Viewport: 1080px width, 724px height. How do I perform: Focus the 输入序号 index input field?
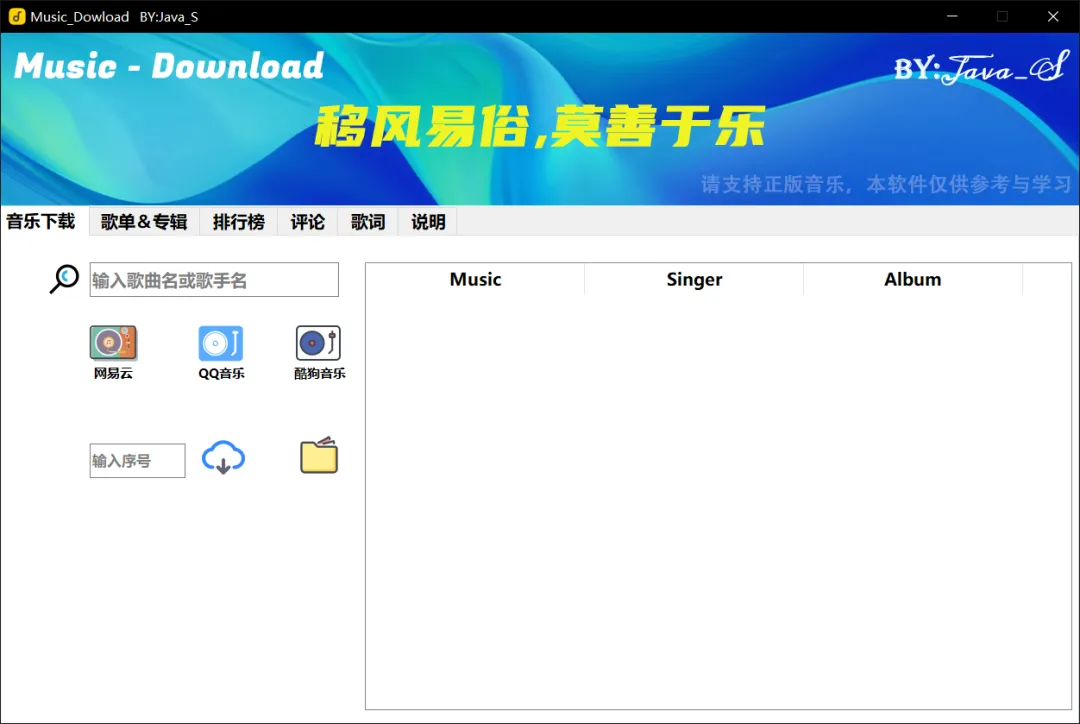click(x=138, y=461)
